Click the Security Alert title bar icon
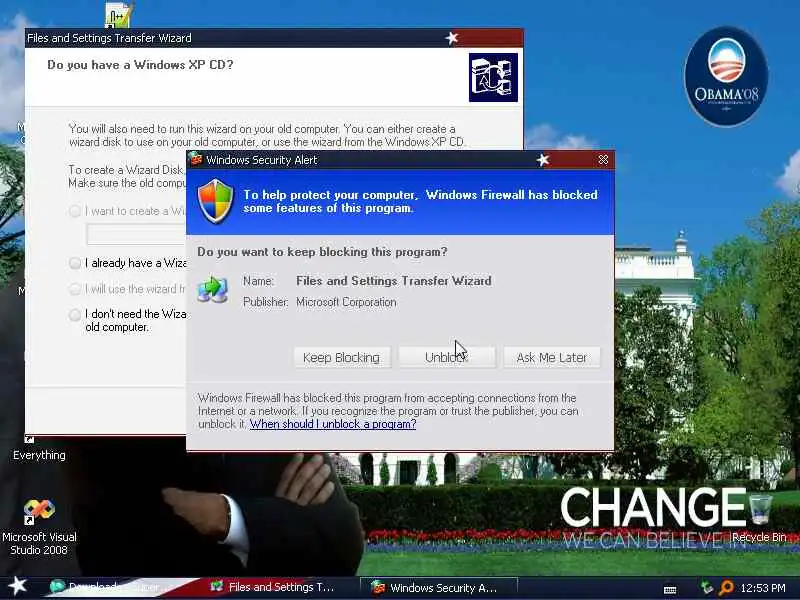Screen dimensions: 800x600 (195, 159)
